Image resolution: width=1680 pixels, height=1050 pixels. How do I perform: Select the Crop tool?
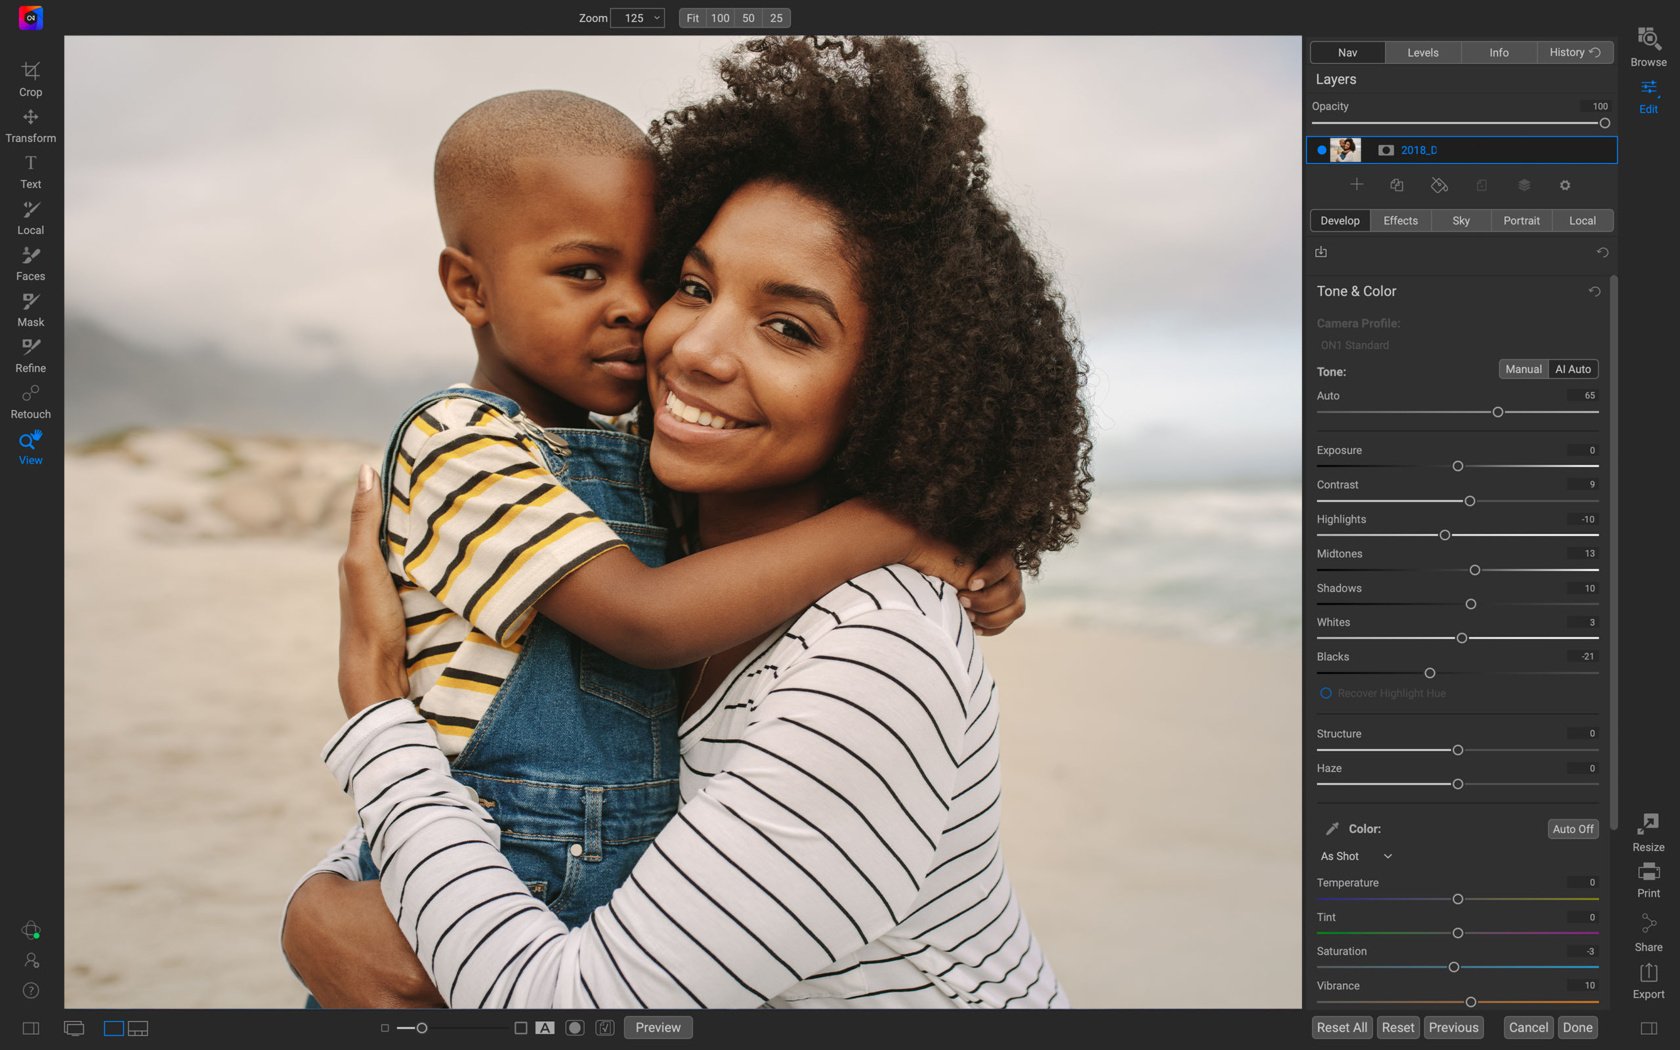(x=30, y=78)
